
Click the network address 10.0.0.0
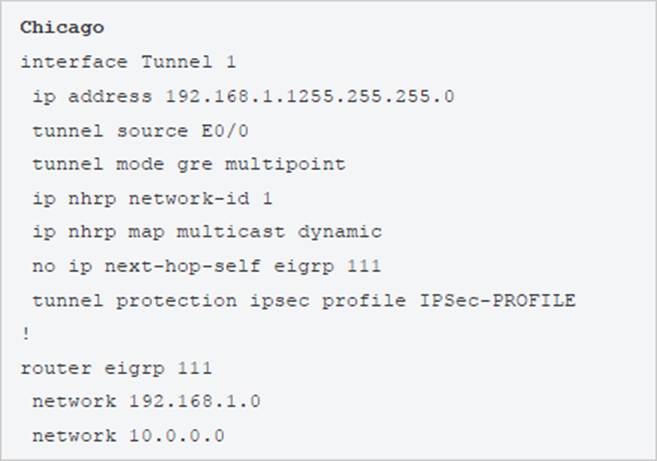click(x=176, y=436)
